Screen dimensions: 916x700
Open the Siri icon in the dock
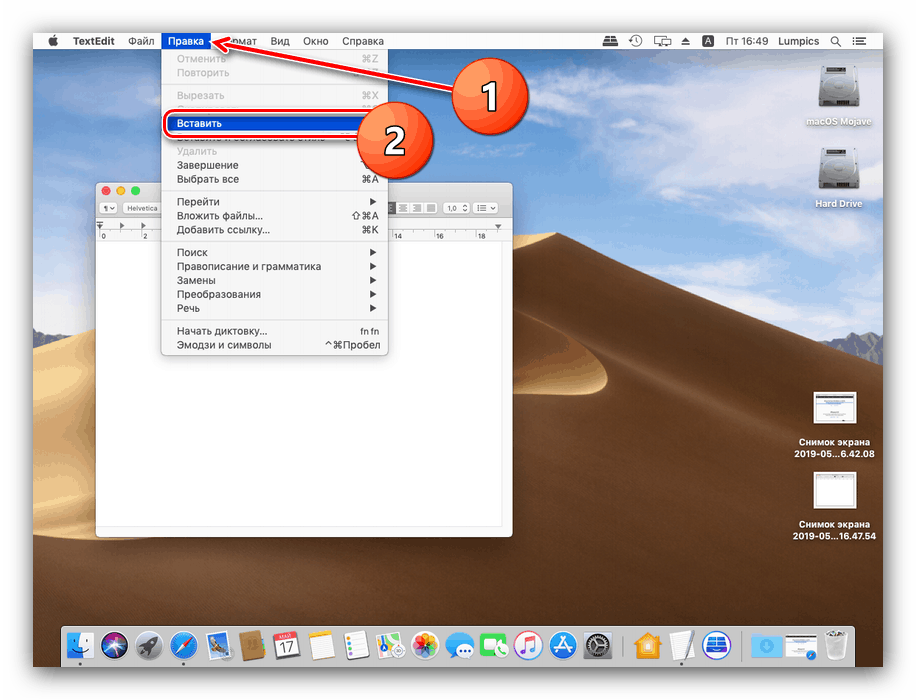[x=114, y=646]
